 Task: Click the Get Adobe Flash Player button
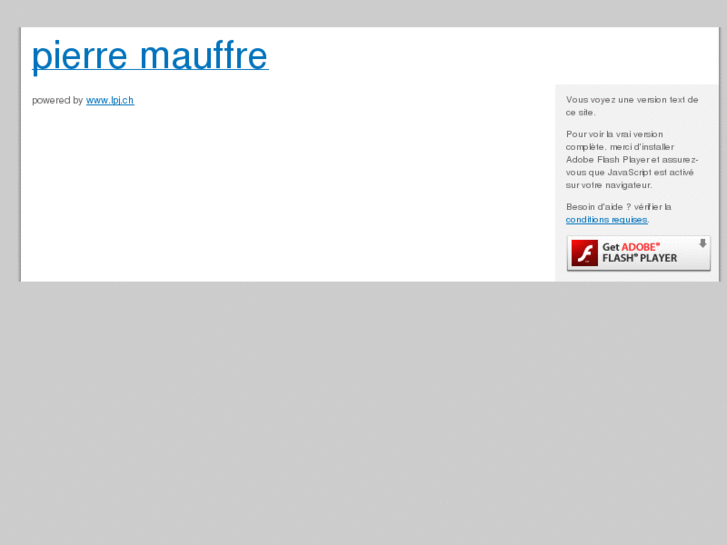pyautogui.click(x=638, y=253)
